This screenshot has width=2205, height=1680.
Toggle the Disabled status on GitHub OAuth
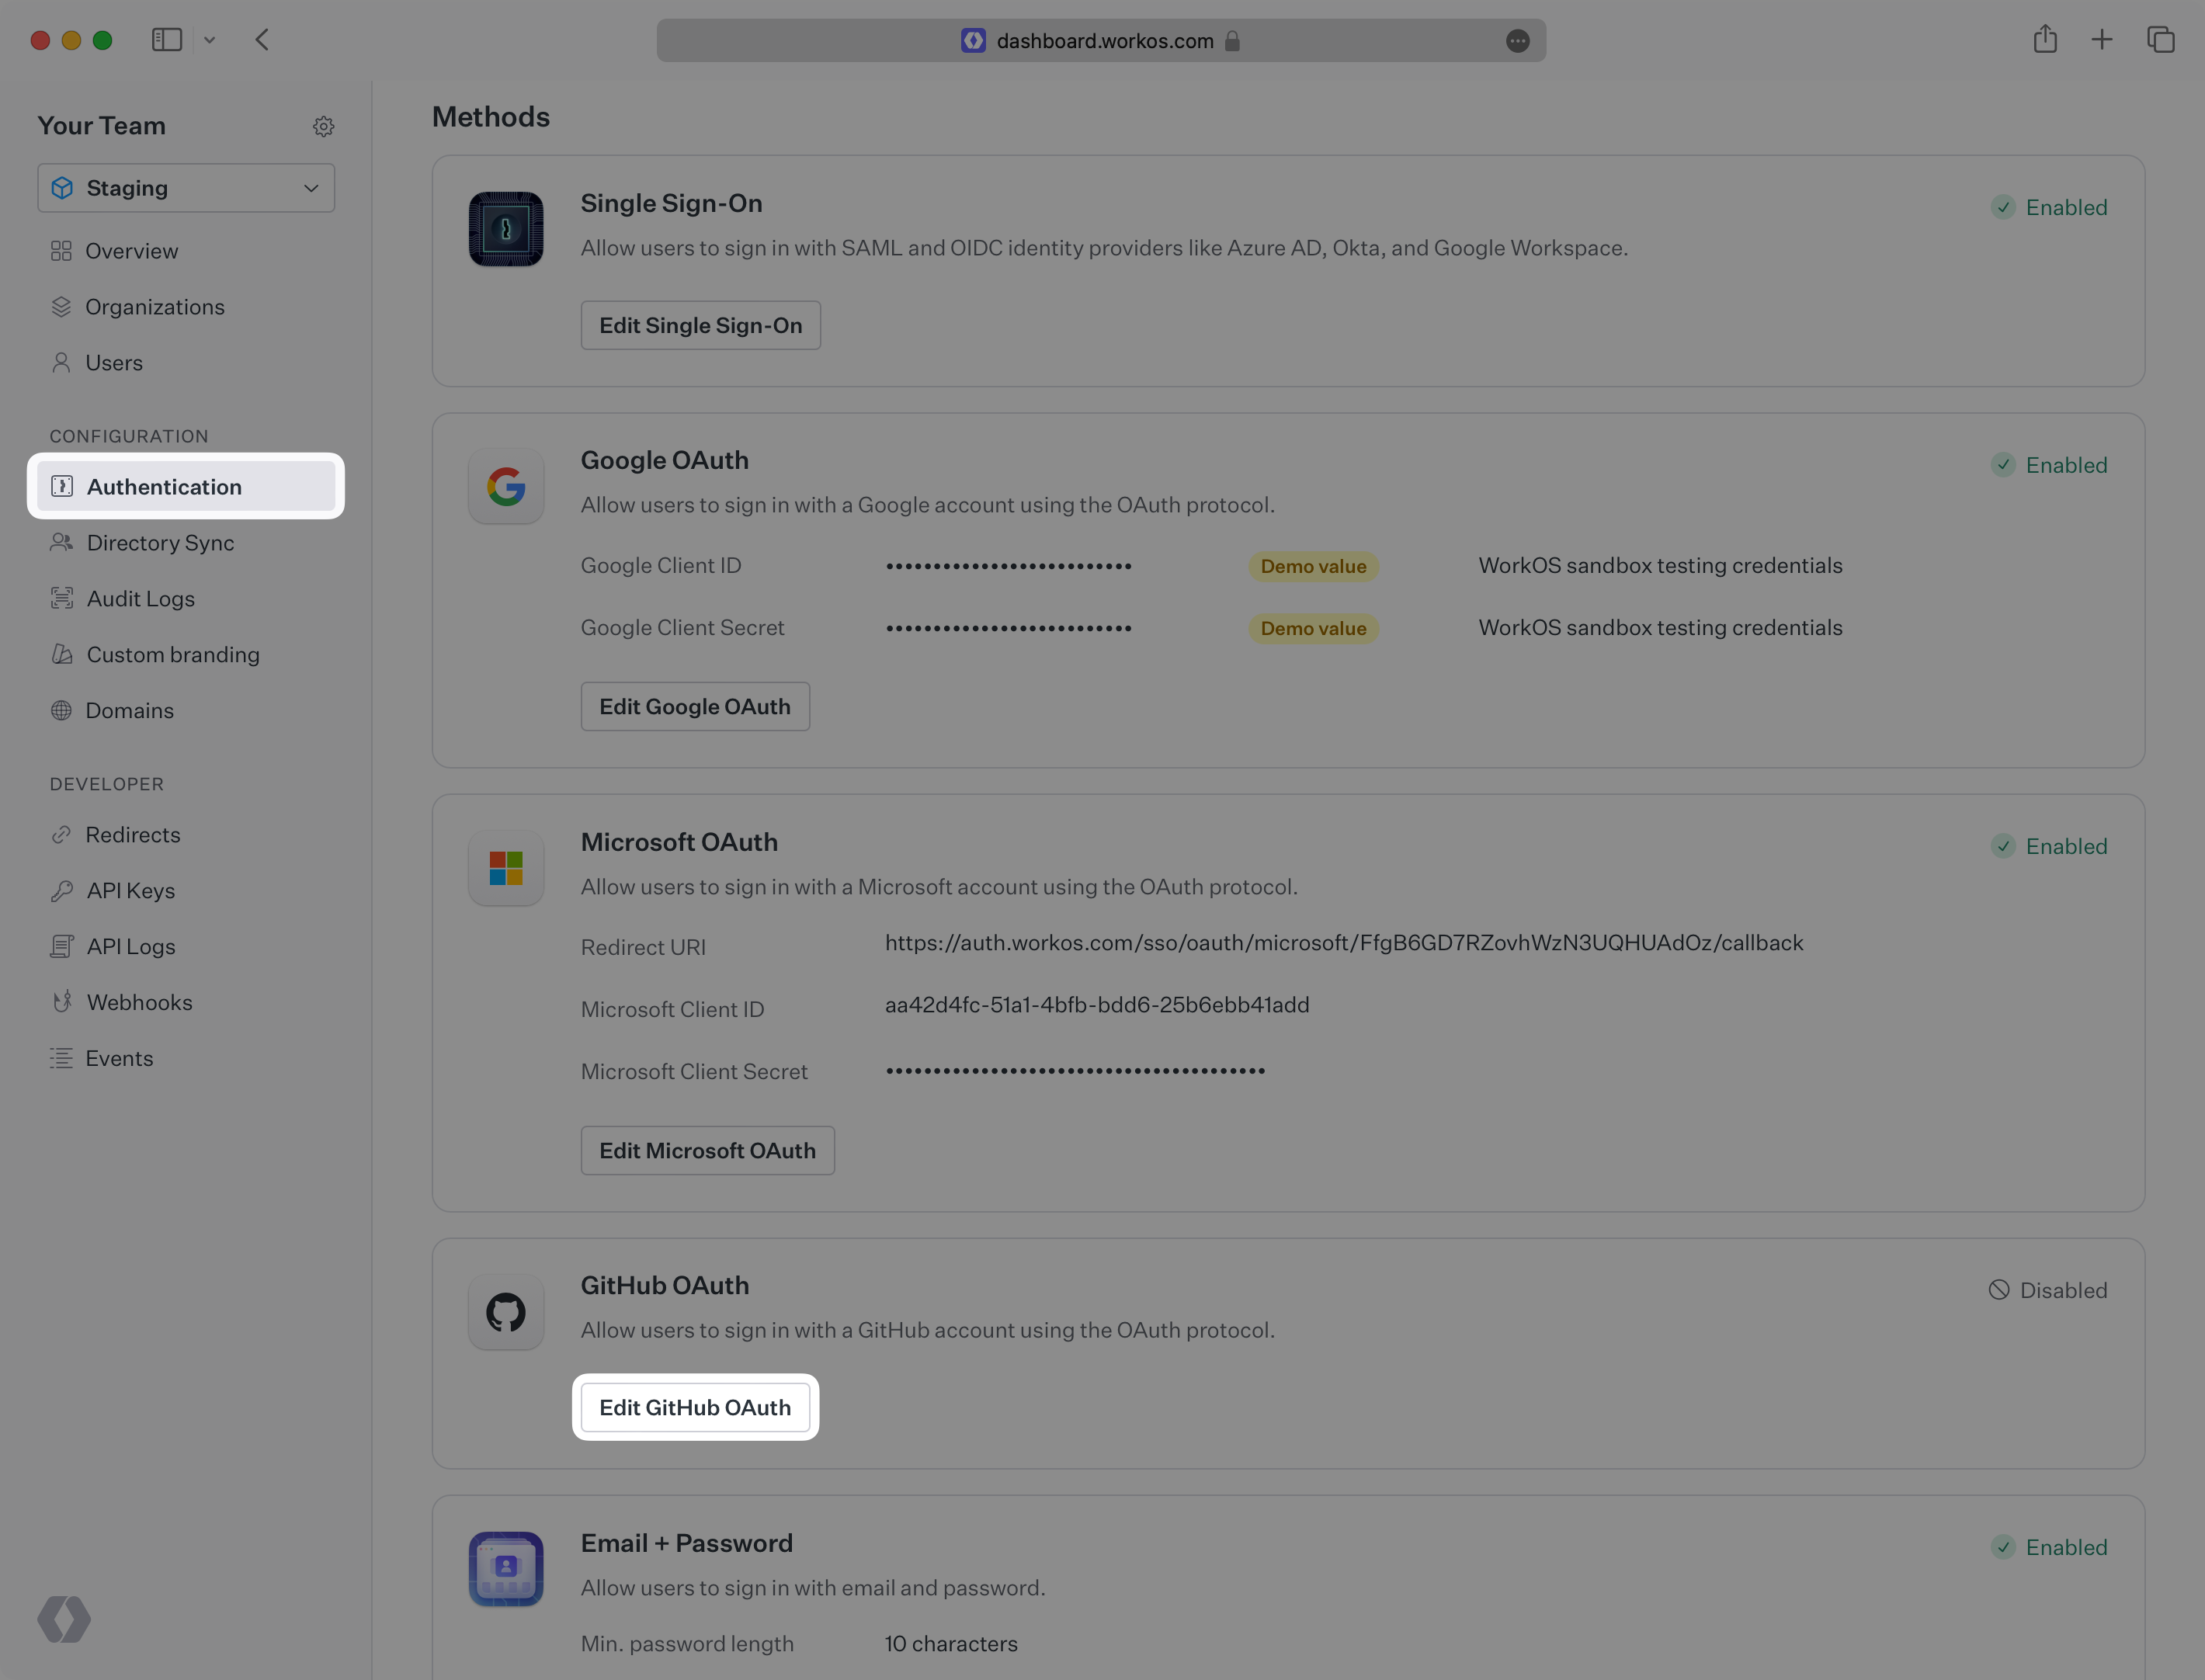coord(2049,1290)
